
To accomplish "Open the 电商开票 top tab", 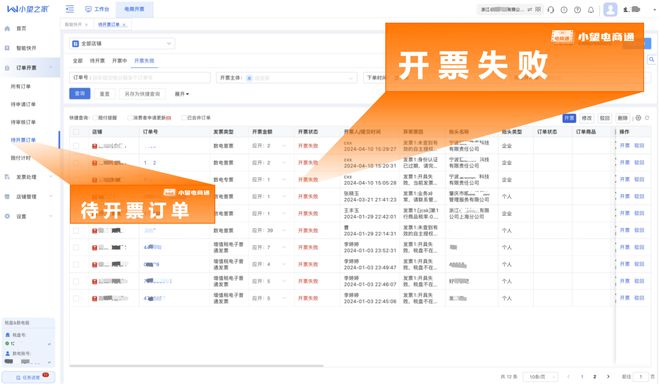I will pos(134,9).
